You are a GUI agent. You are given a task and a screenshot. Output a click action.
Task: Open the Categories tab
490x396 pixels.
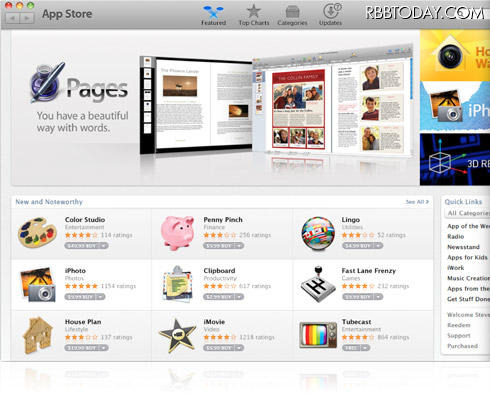click(x=292, y=15)
